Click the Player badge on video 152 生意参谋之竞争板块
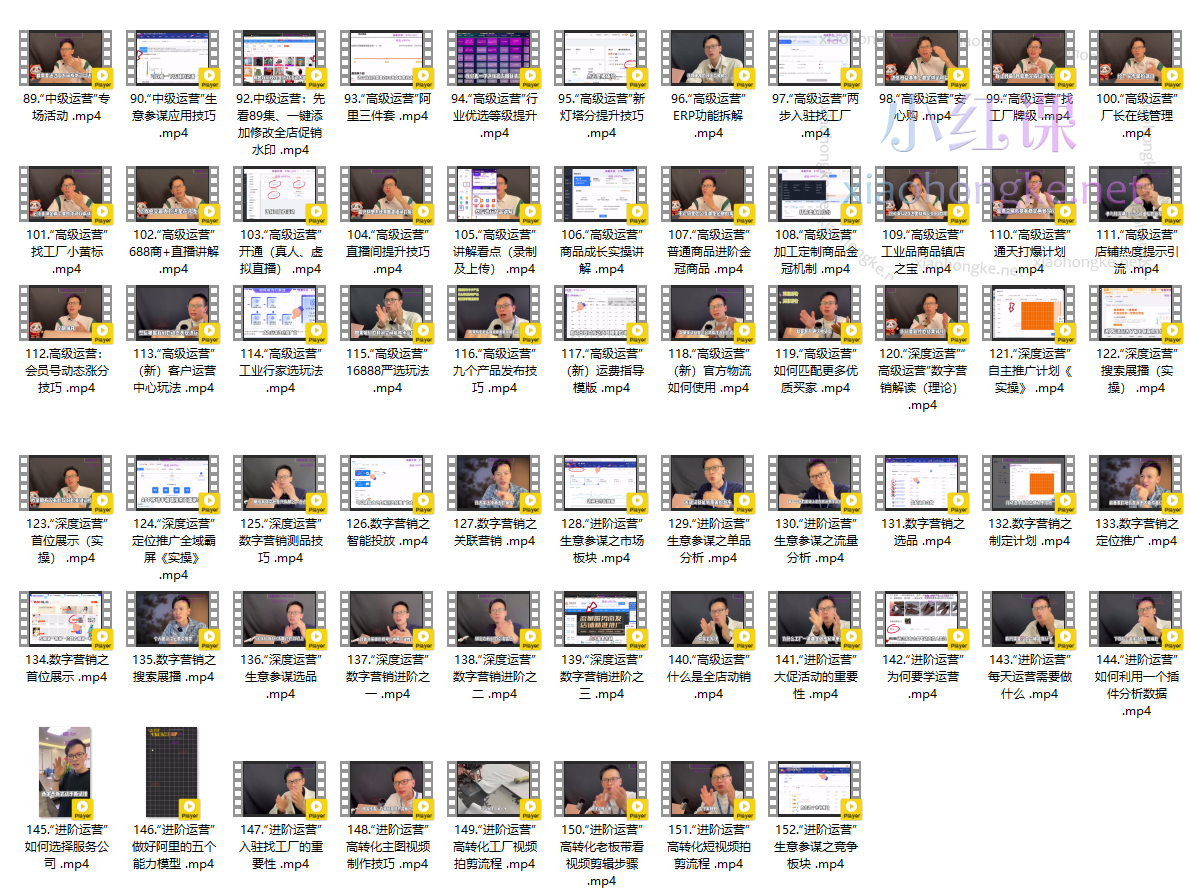The image size is (1191, 892). tap(850, 808)
